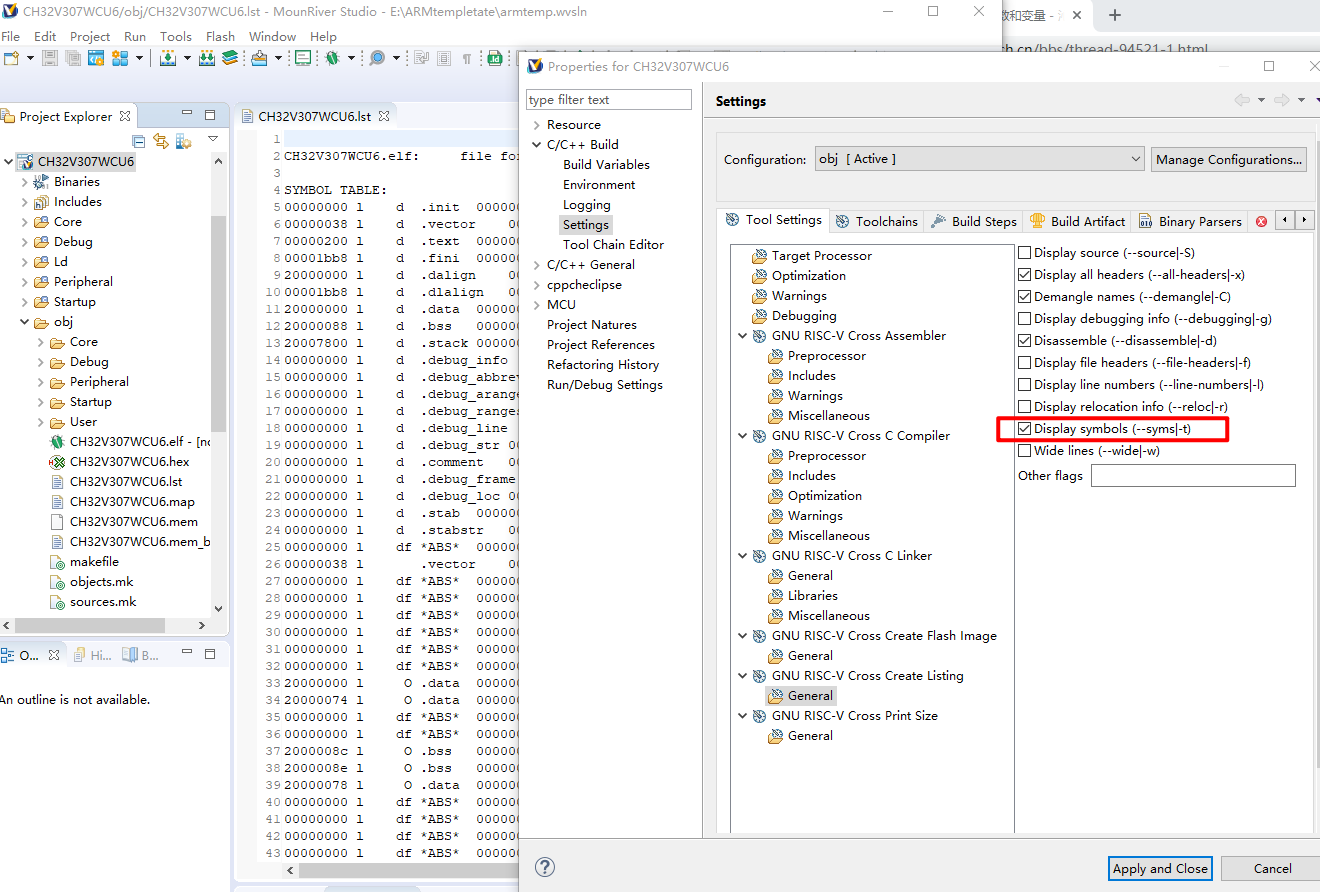
Task: Click the help question mark icon
Action: [x=545, y=867]
